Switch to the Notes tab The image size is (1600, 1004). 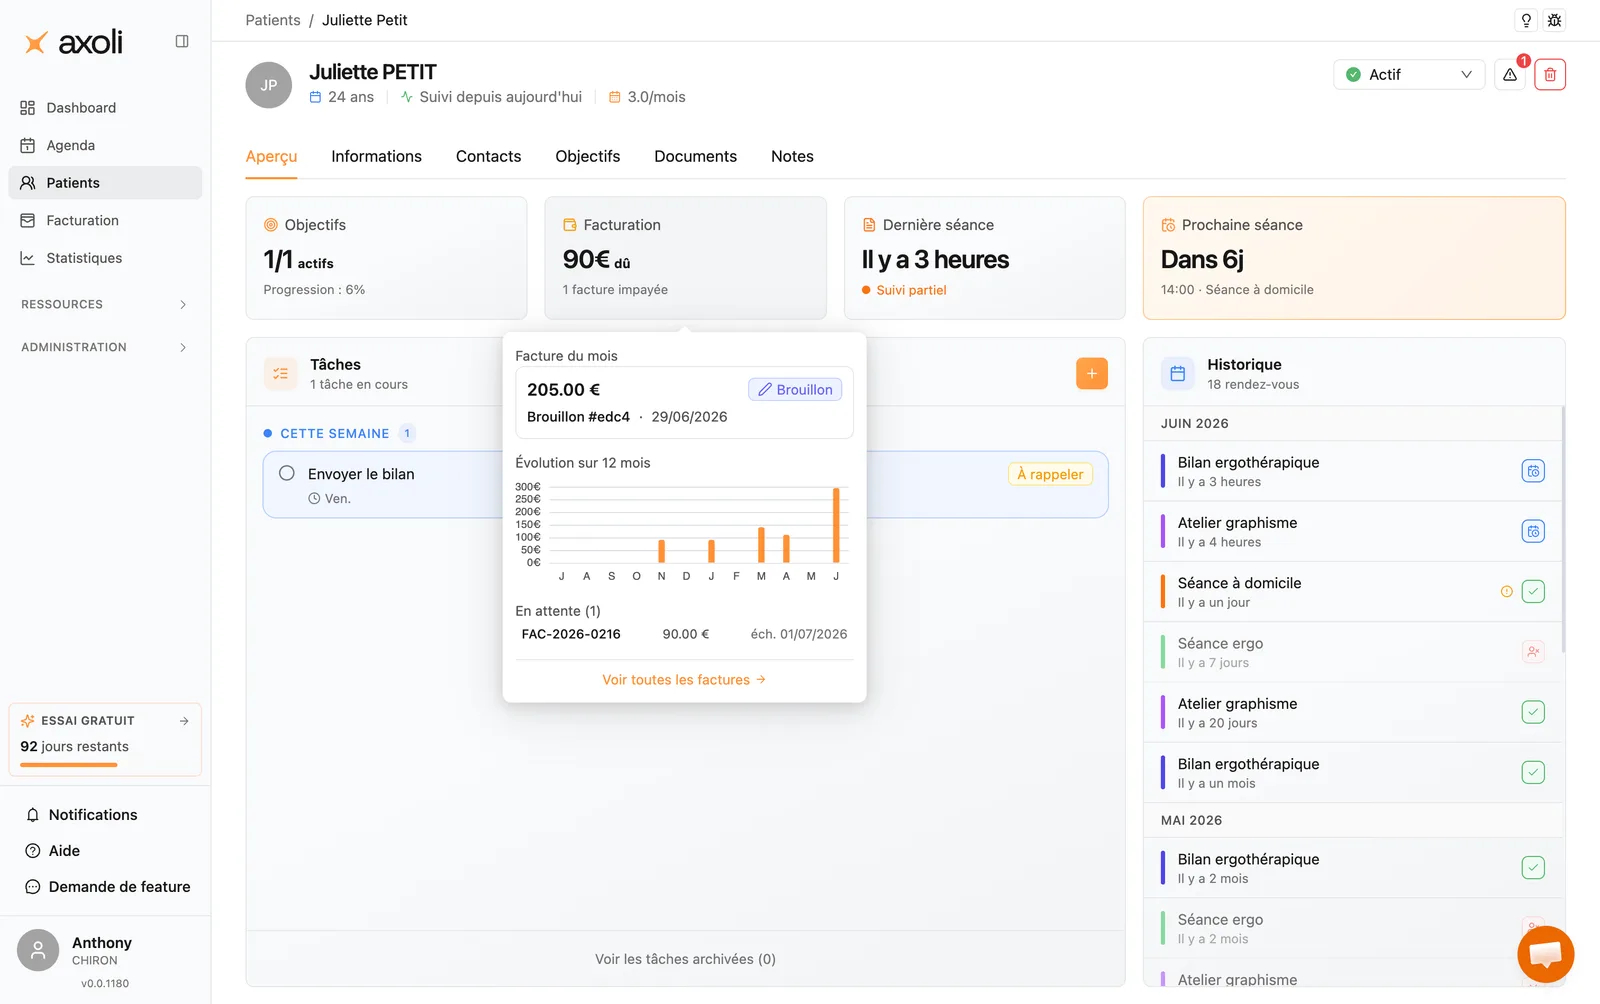coord(792,156)
